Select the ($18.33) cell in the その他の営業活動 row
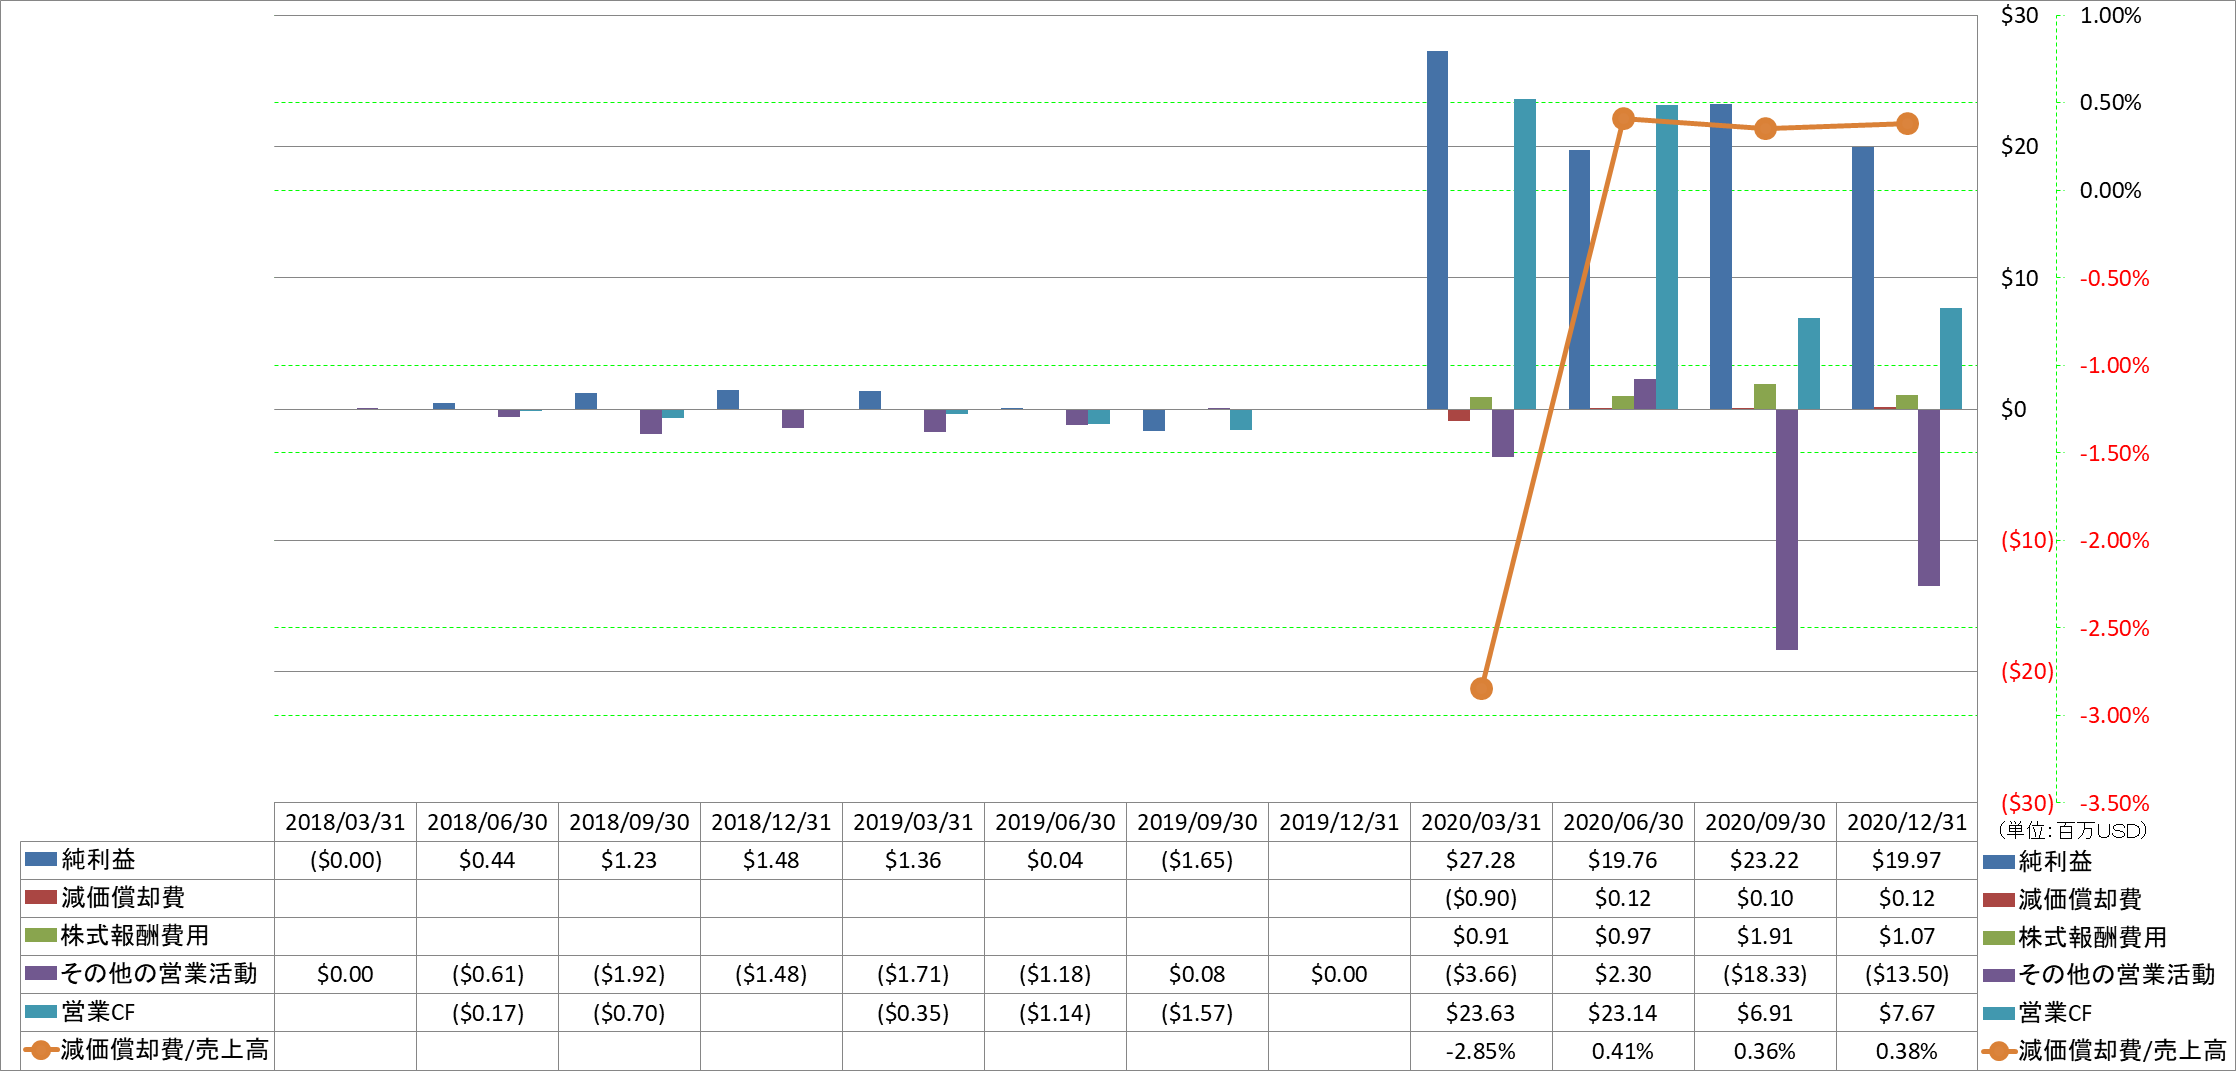The height and width of the screenshot is (1071, 2236). click(x=1765, y=974)
